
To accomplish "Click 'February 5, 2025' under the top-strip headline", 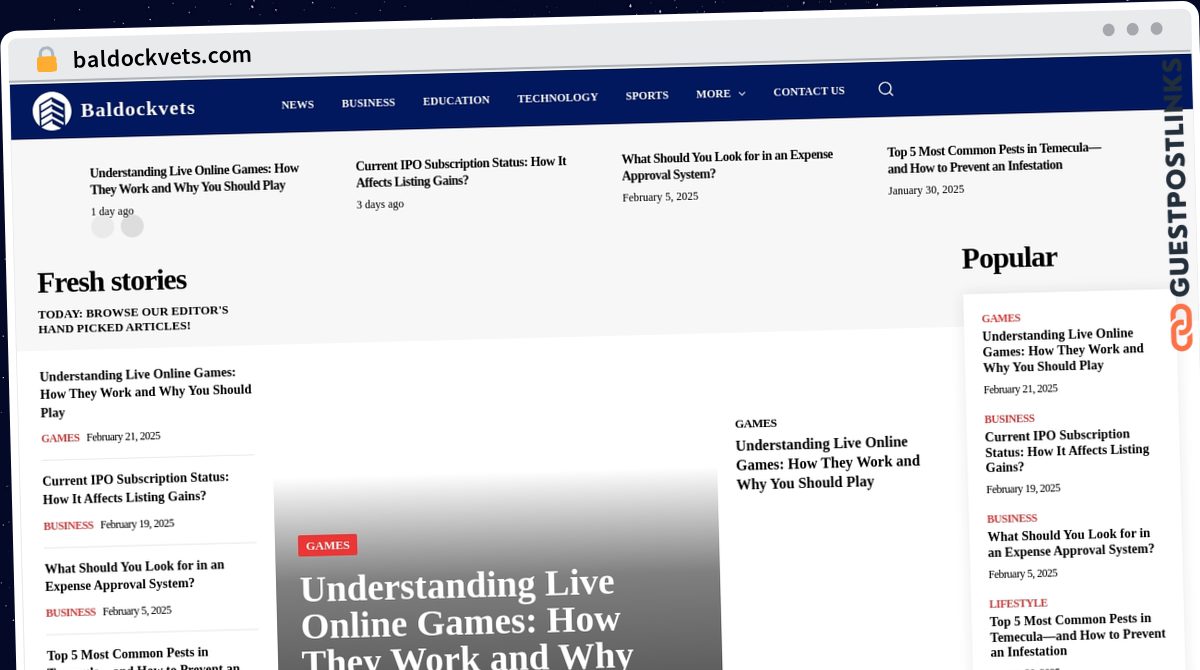I will (660, 197).
